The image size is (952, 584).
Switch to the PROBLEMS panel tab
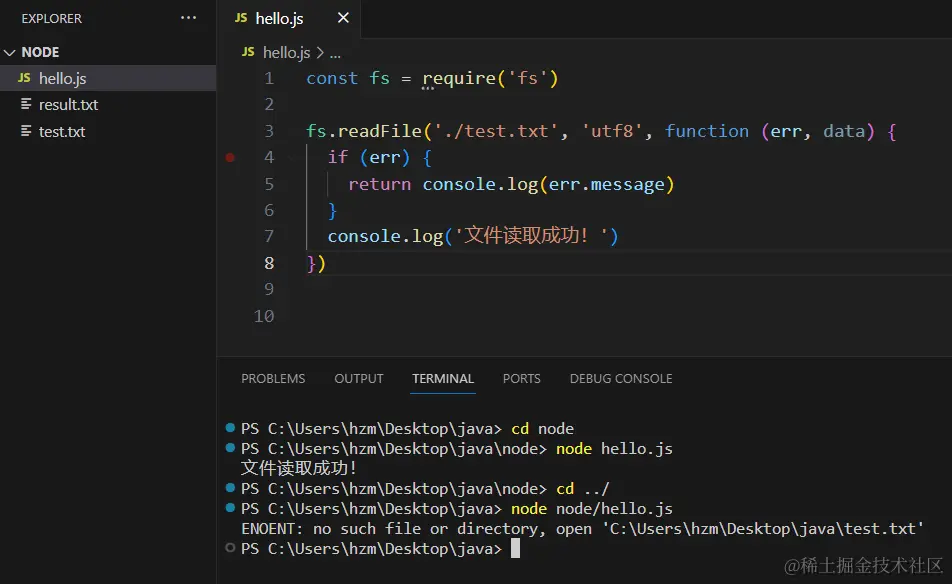[x=273, y=379]
